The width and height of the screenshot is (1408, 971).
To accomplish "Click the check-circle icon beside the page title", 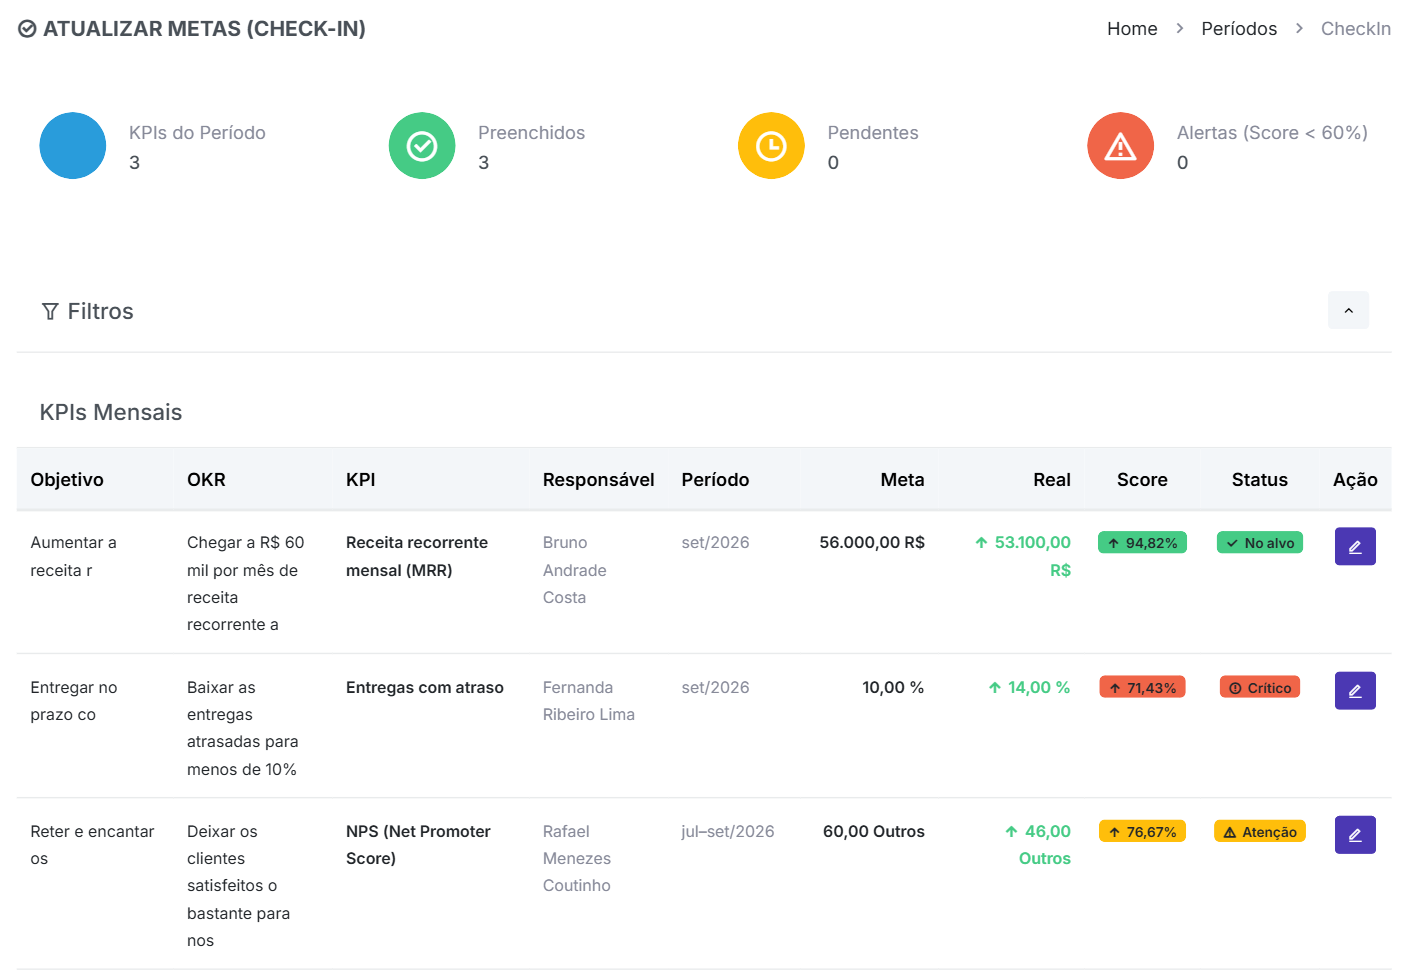I will tap(28, 29).
